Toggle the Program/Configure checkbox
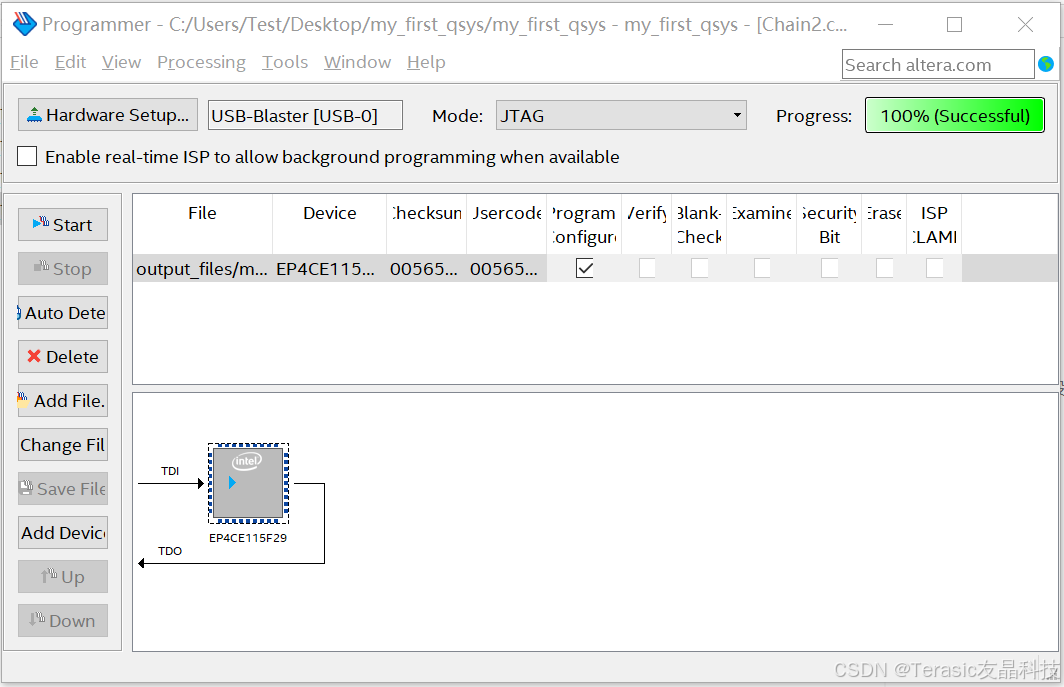Image resolution: width=1064 pixels, height=687 pixels. [x=584, y=268]
